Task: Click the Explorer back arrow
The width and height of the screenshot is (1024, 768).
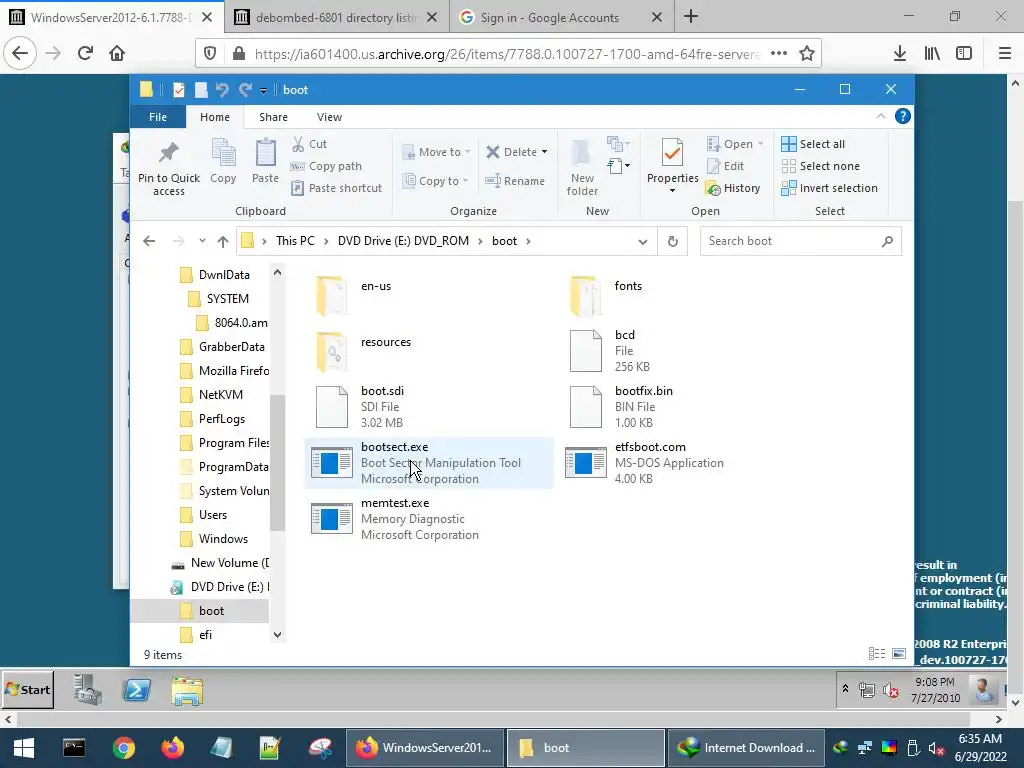Action: point(149,241)
